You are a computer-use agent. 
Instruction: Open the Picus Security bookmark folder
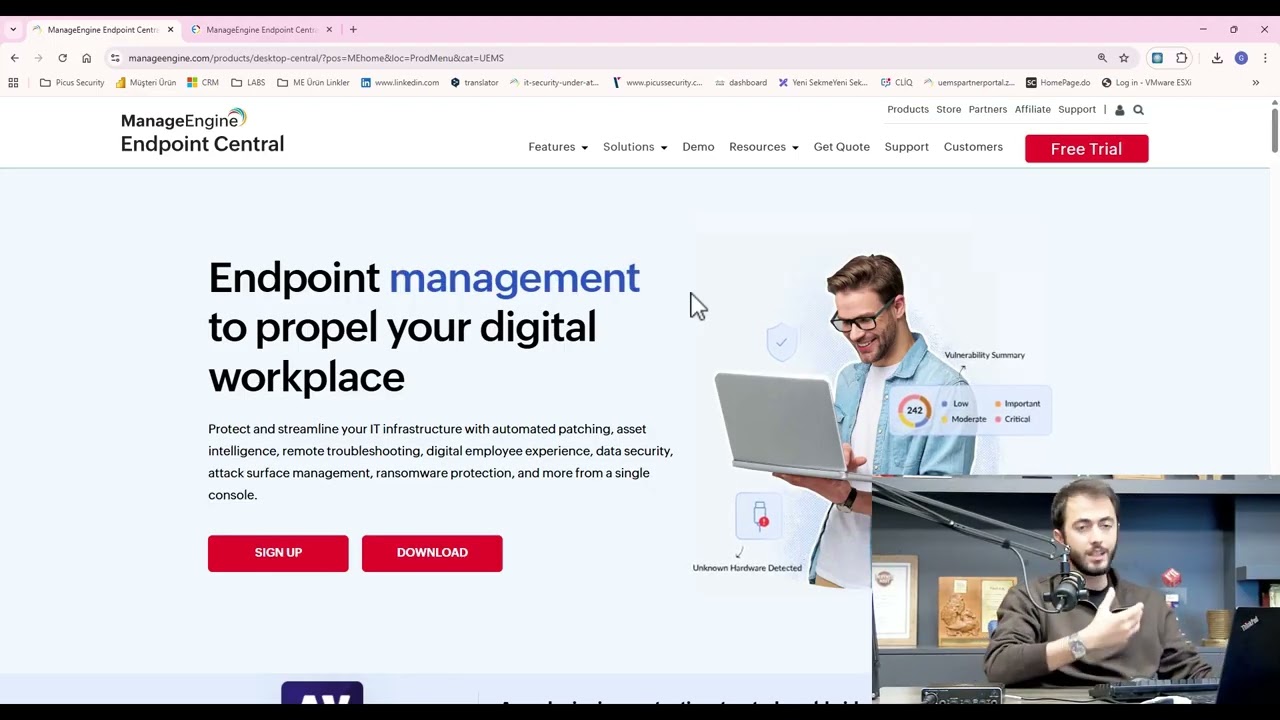72,83
